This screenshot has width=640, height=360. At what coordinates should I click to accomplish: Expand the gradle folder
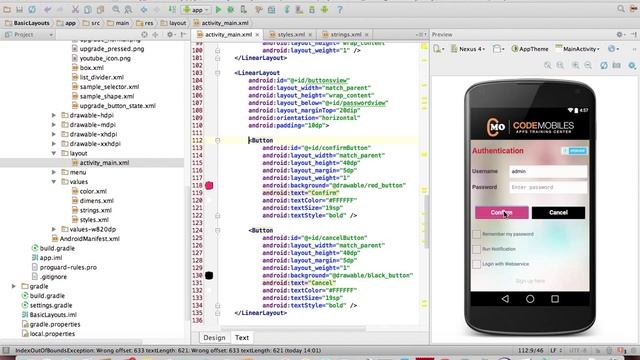tap(13, 287)
